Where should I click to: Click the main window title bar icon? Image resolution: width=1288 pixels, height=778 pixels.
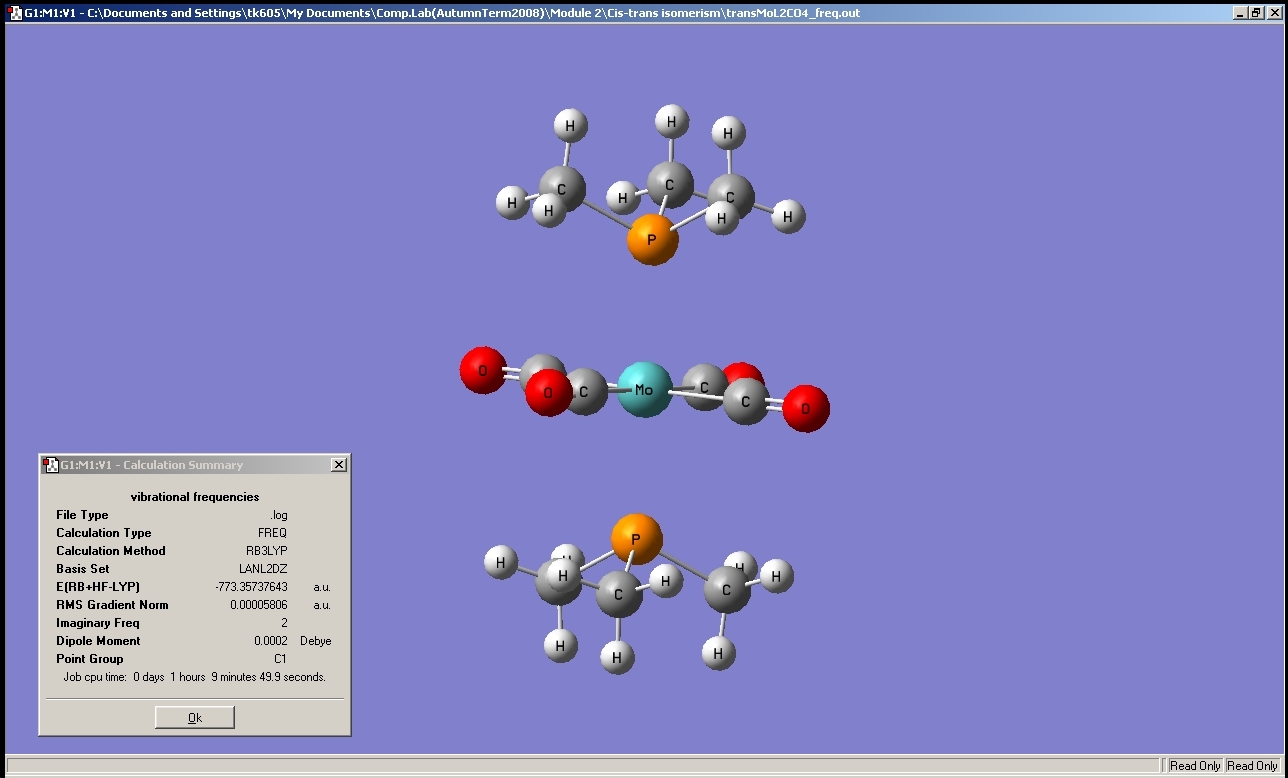tap(15, 13)
